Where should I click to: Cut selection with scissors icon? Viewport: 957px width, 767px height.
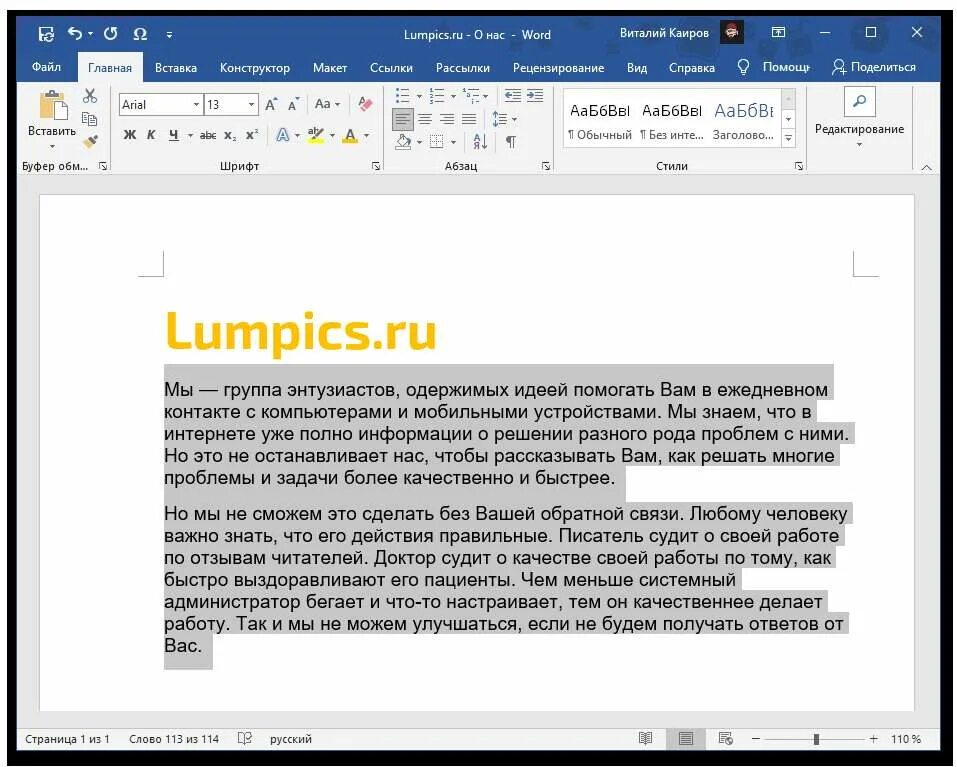[90, 96]
